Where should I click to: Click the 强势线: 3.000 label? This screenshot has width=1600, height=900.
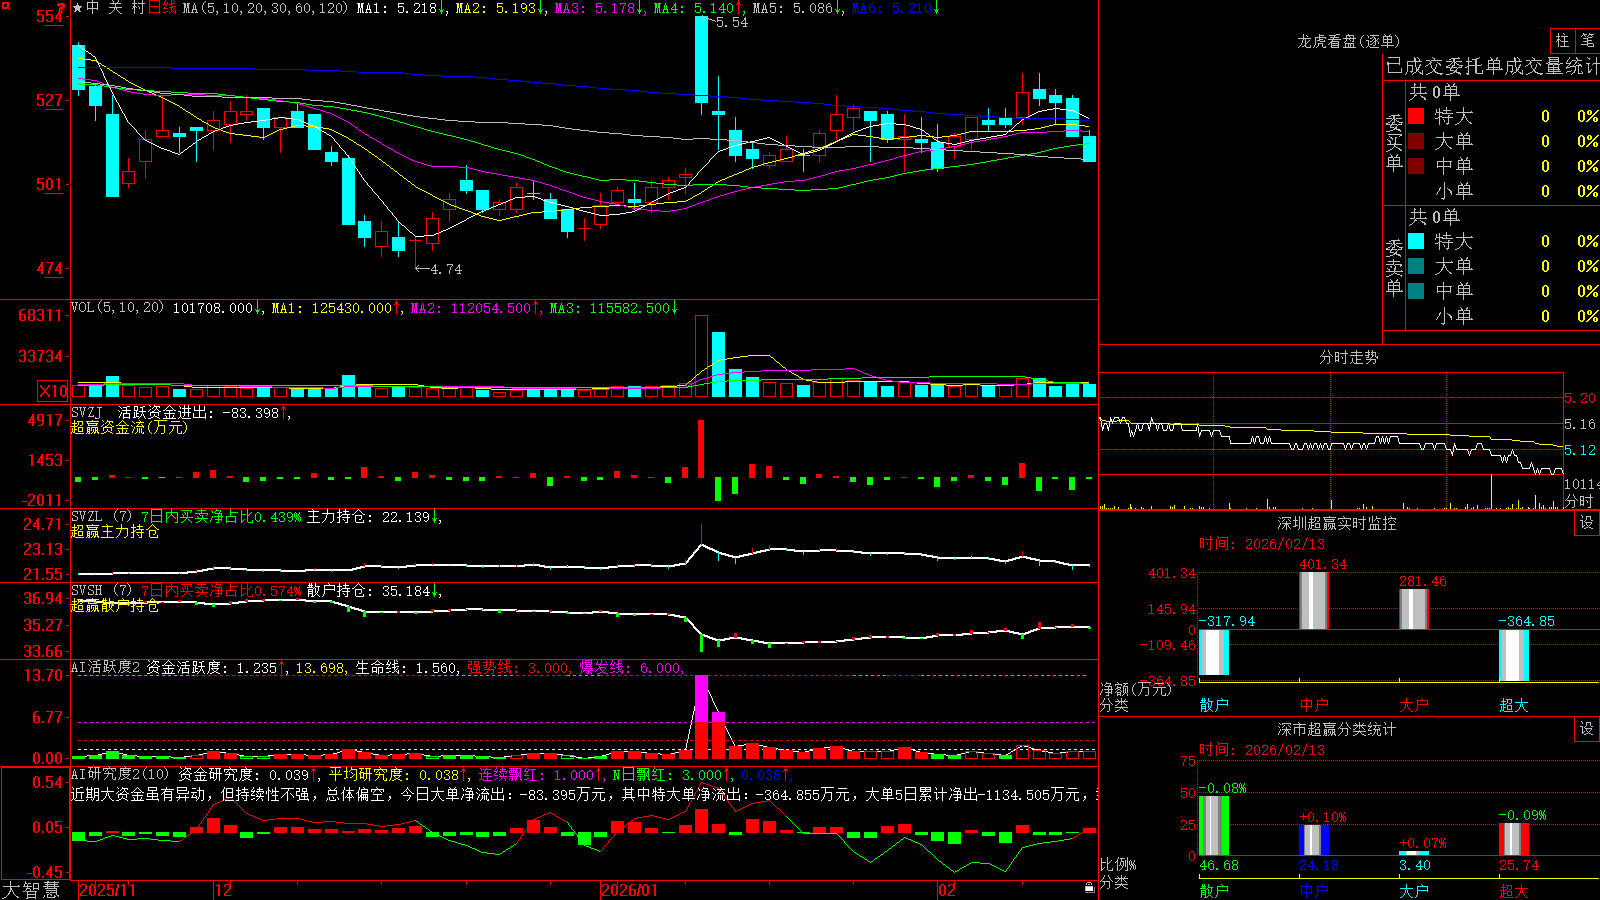pos(520,668)
